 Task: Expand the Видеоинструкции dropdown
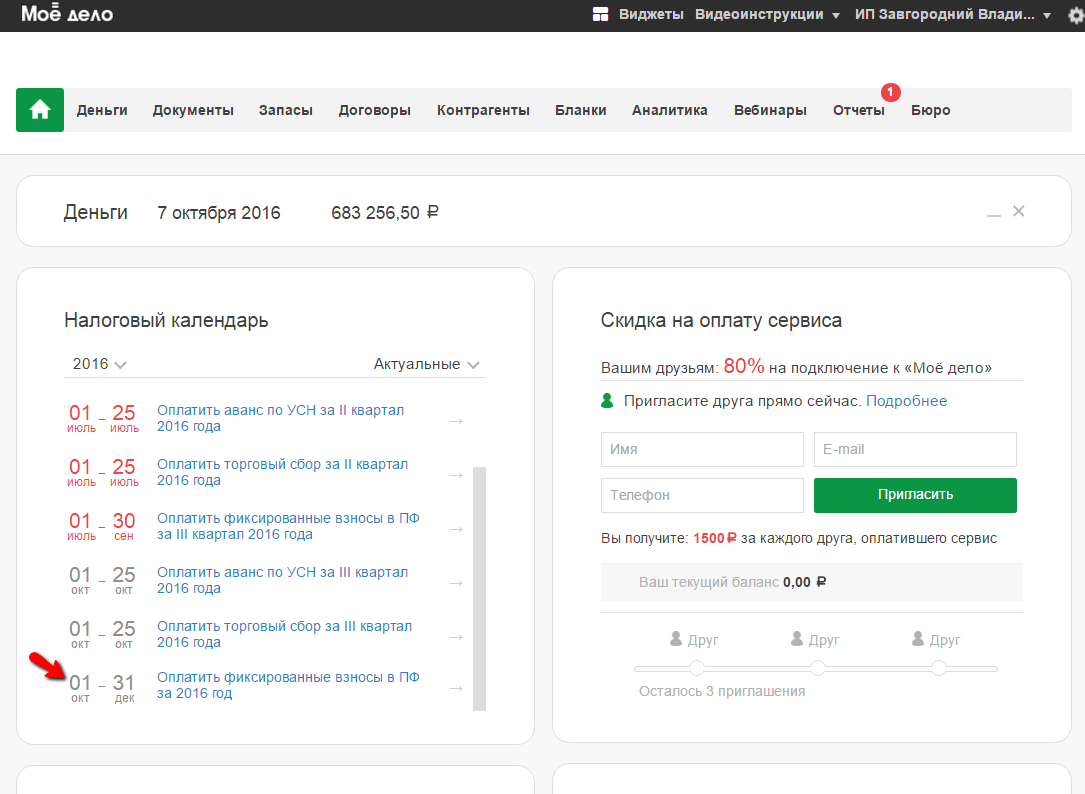click(767, 15)
